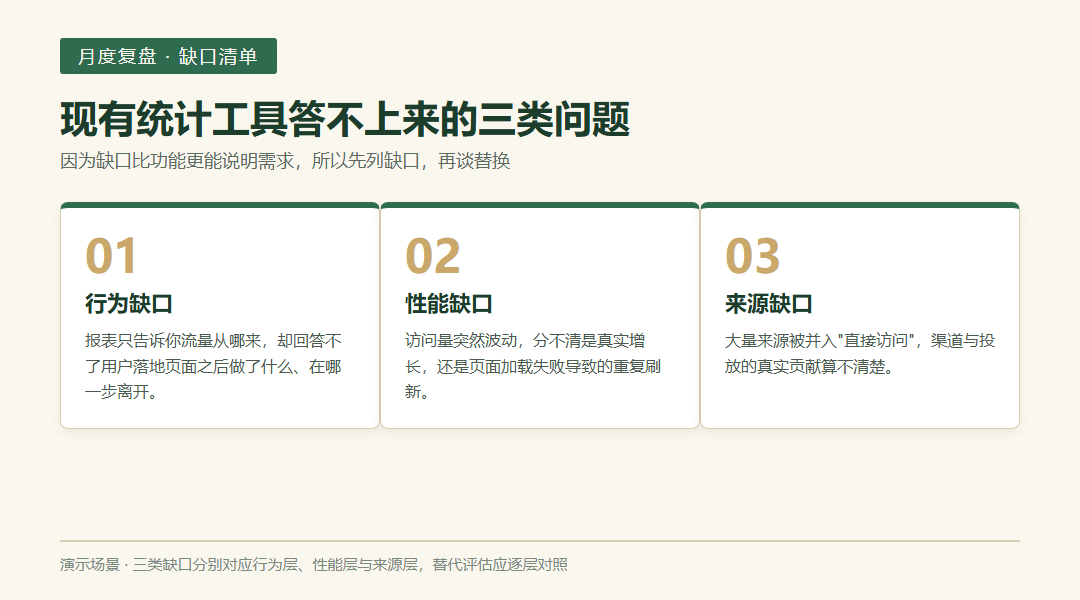The image size is (1080, 600).
Task: Click the number 01 on first card
Action: click(x=111, y=256)
